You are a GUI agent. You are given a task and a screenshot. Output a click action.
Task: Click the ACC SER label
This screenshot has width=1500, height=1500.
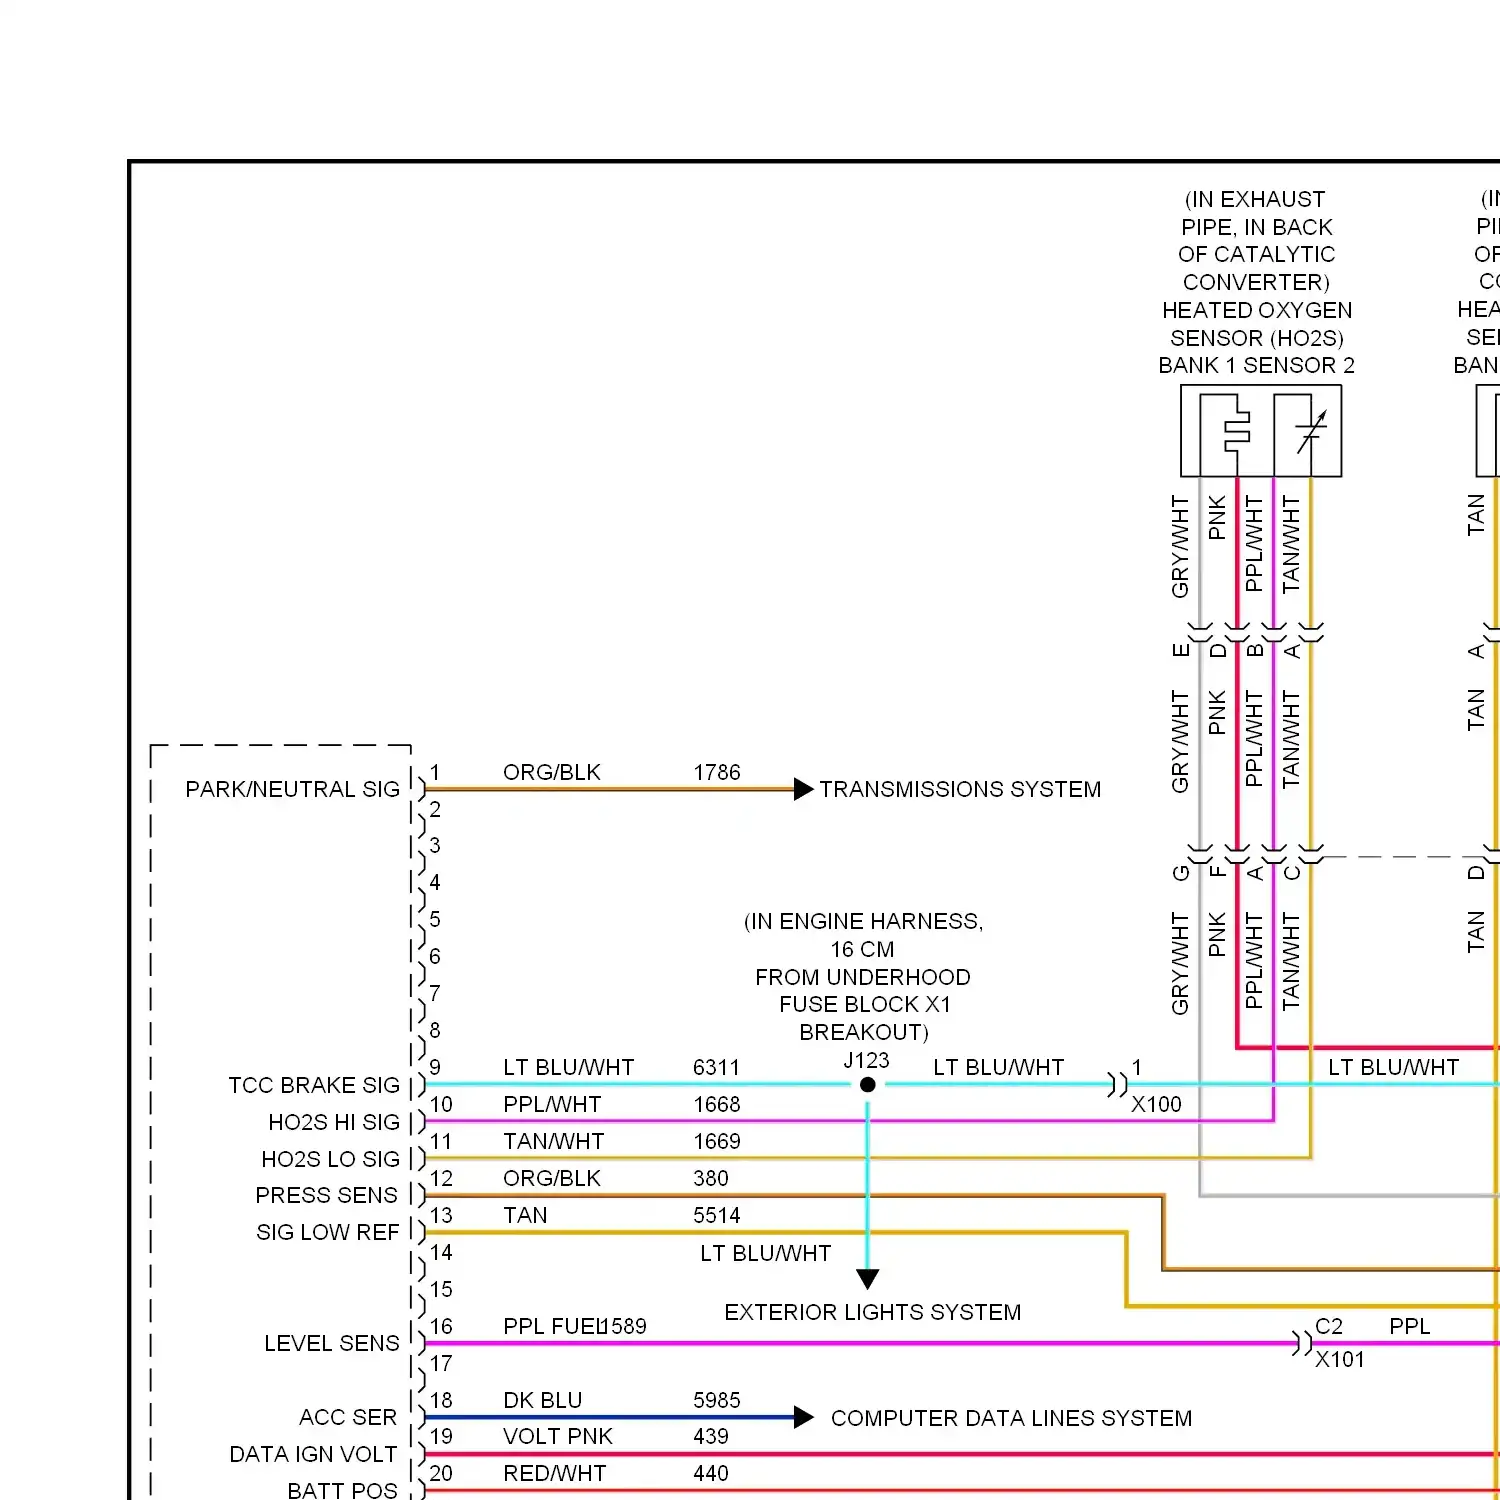(x=348, y=1418)
